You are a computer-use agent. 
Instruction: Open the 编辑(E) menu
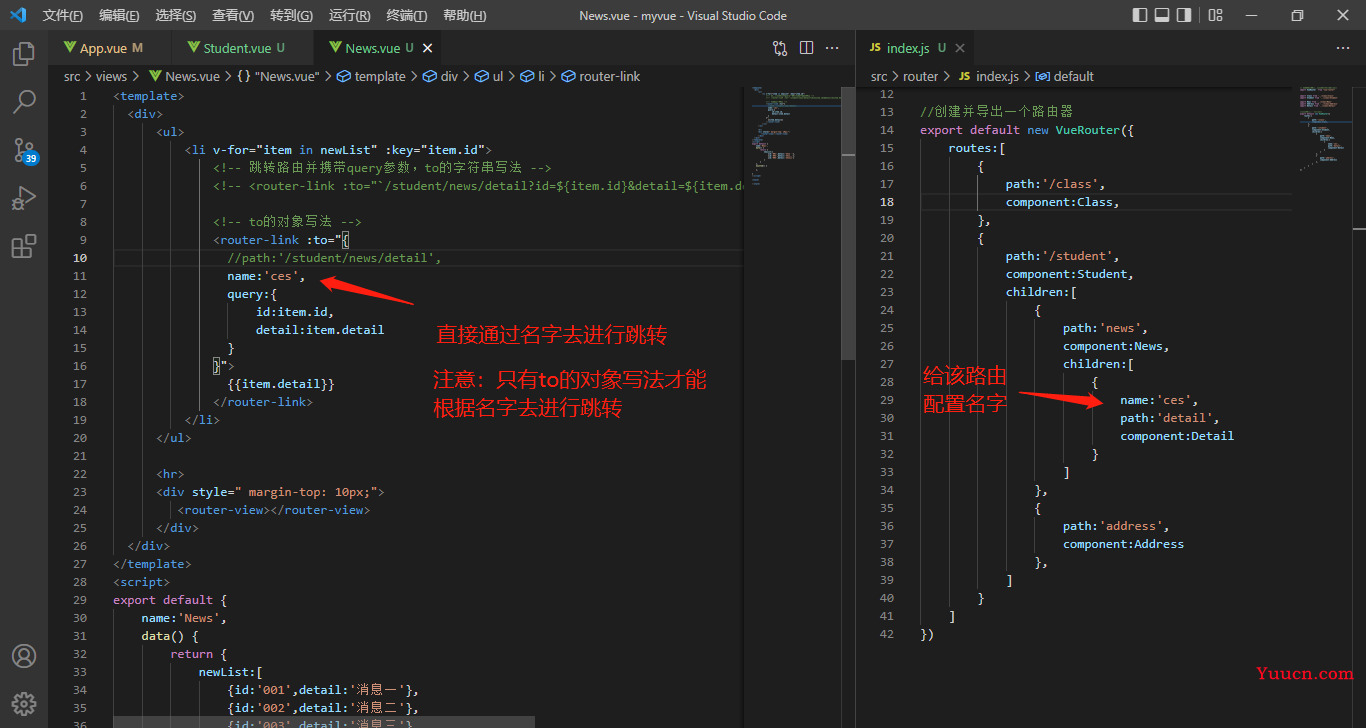[x=119, y=15]
